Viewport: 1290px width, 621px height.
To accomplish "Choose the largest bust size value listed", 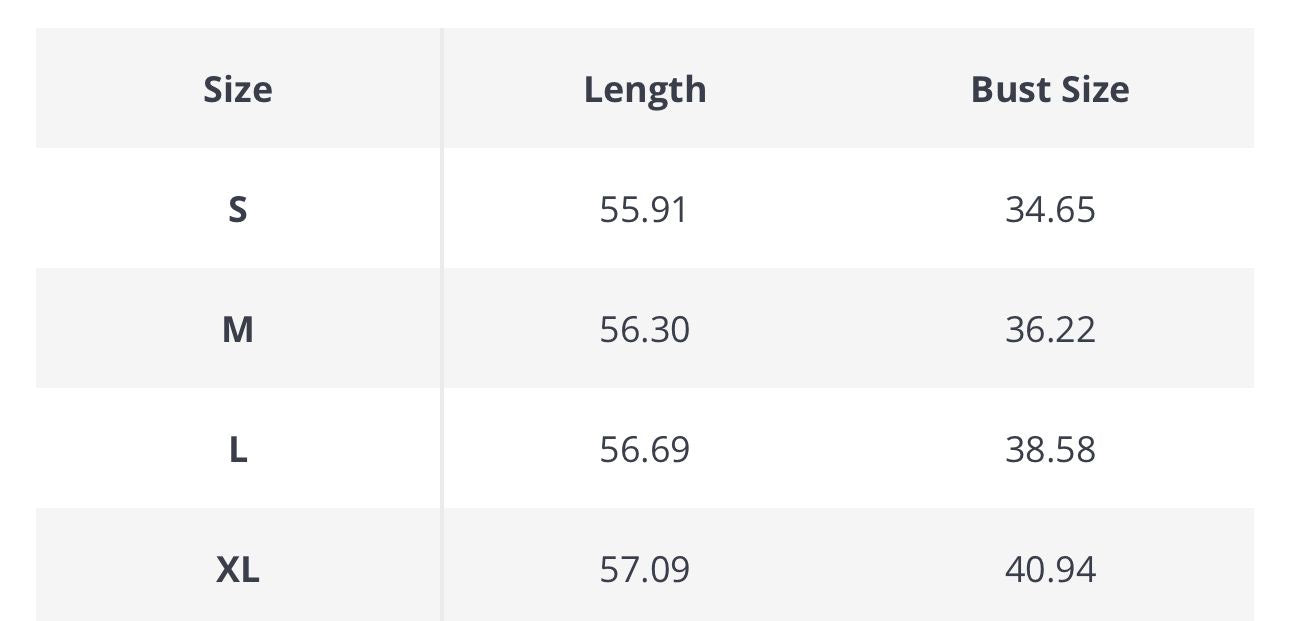I will point(1050,570).
